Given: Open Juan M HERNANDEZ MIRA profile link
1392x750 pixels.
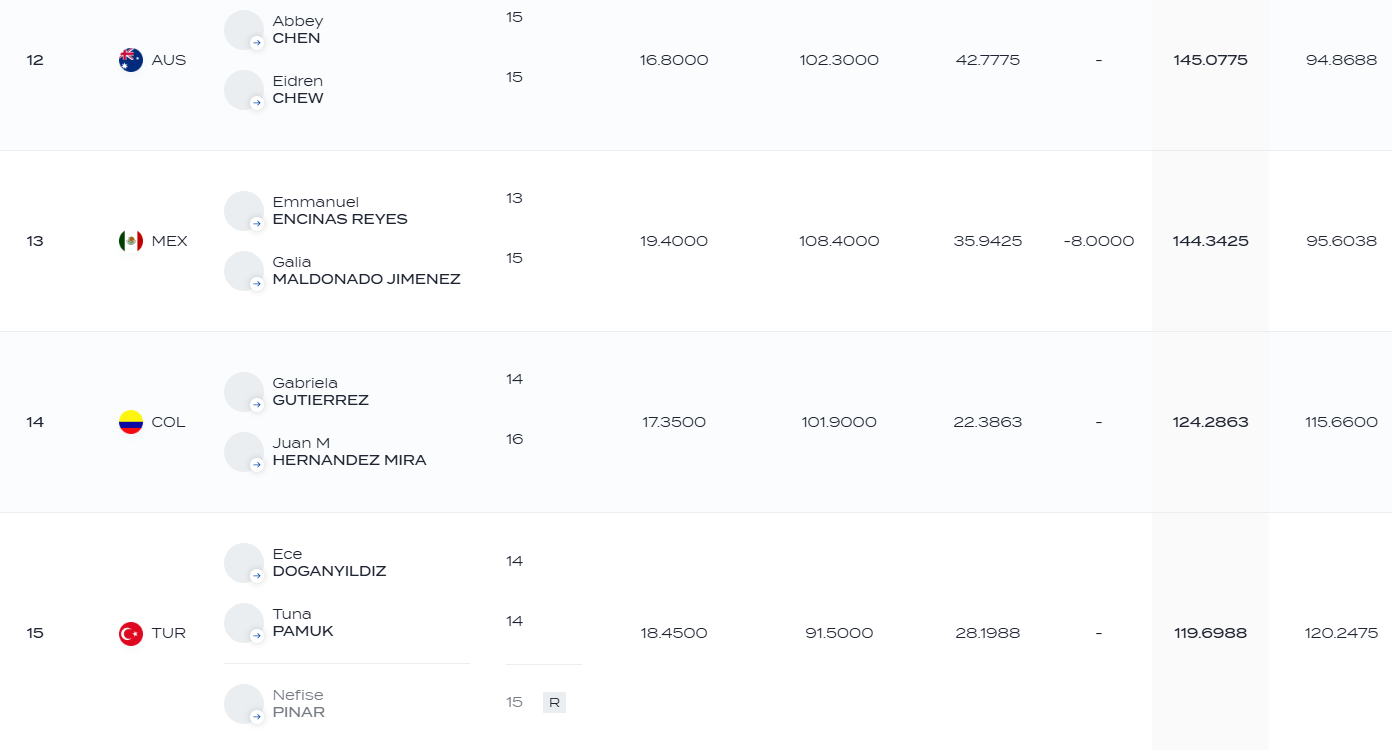Looking at the screenshot, I should tap(349, 452).
